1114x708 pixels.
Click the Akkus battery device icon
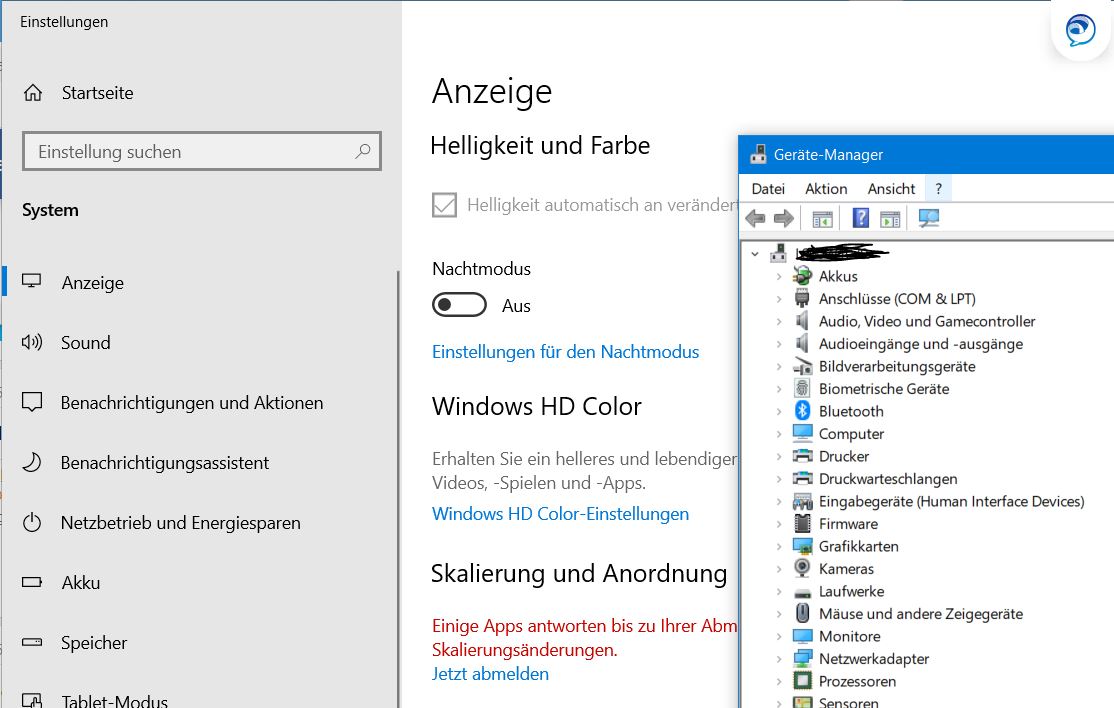click(x=802, y=276)
